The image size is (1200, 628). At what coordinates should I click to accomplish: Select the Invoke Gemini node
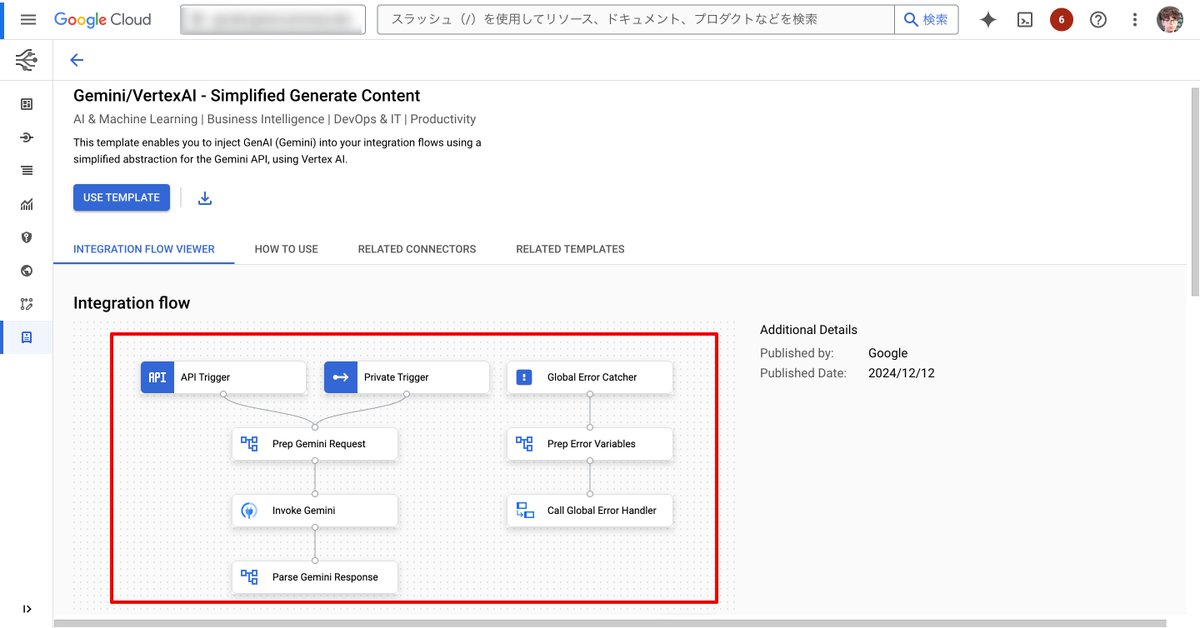point(315,510)
